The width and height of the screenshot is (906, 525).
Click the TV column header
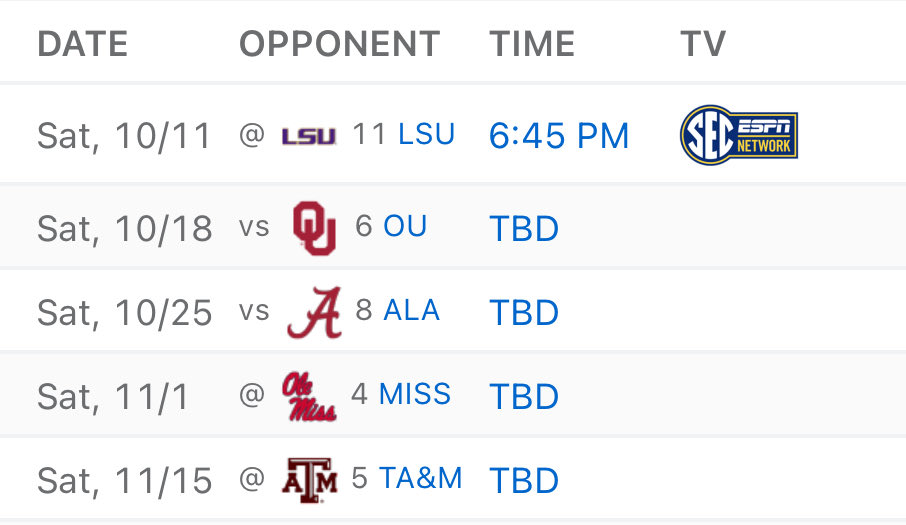pos(702,44)
